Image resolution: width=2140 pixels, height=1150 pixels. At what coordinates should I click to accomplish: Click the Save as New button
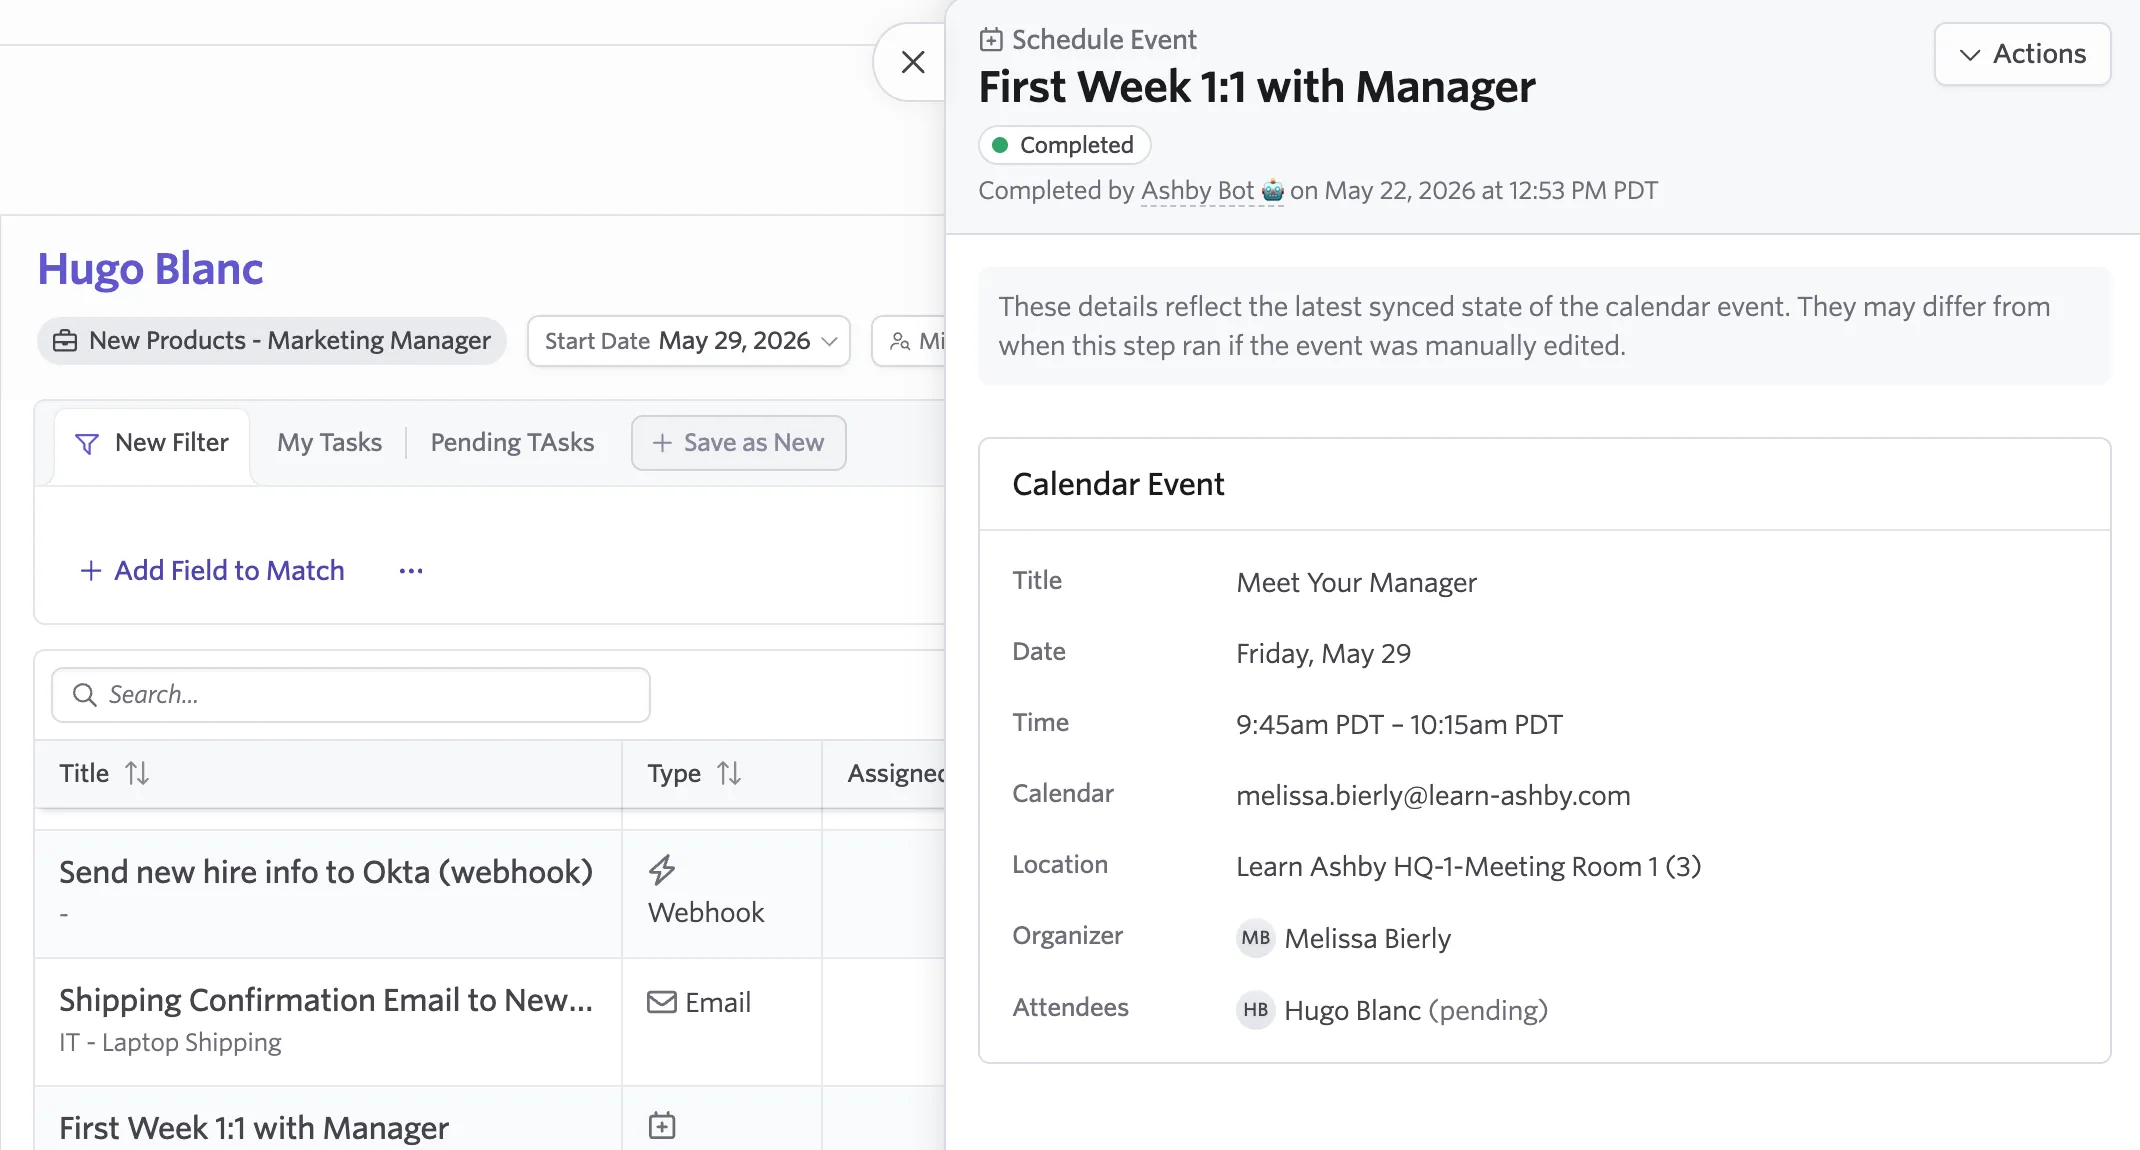pyautogui.click(x=738, y=443)
